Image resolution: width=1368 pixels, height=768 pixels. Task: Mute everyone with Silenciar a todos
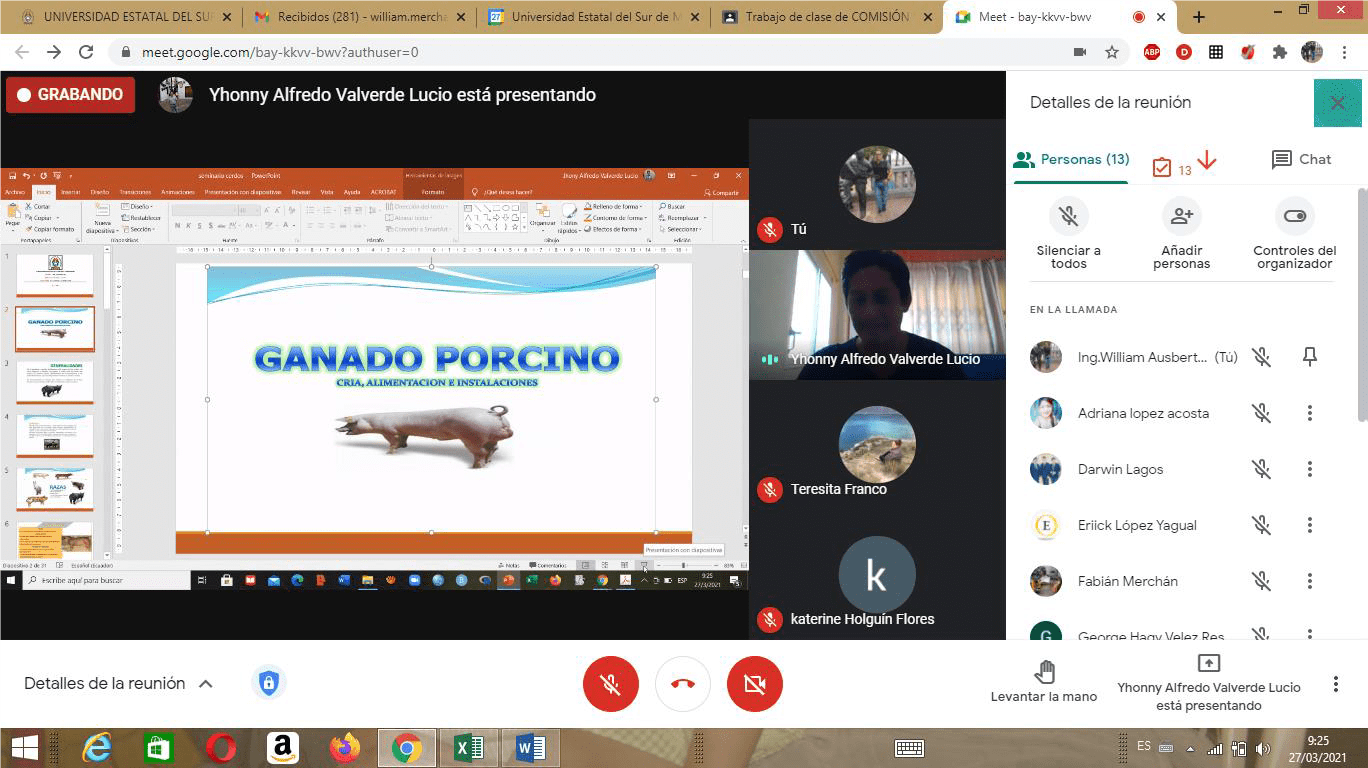click(1068, 235)
